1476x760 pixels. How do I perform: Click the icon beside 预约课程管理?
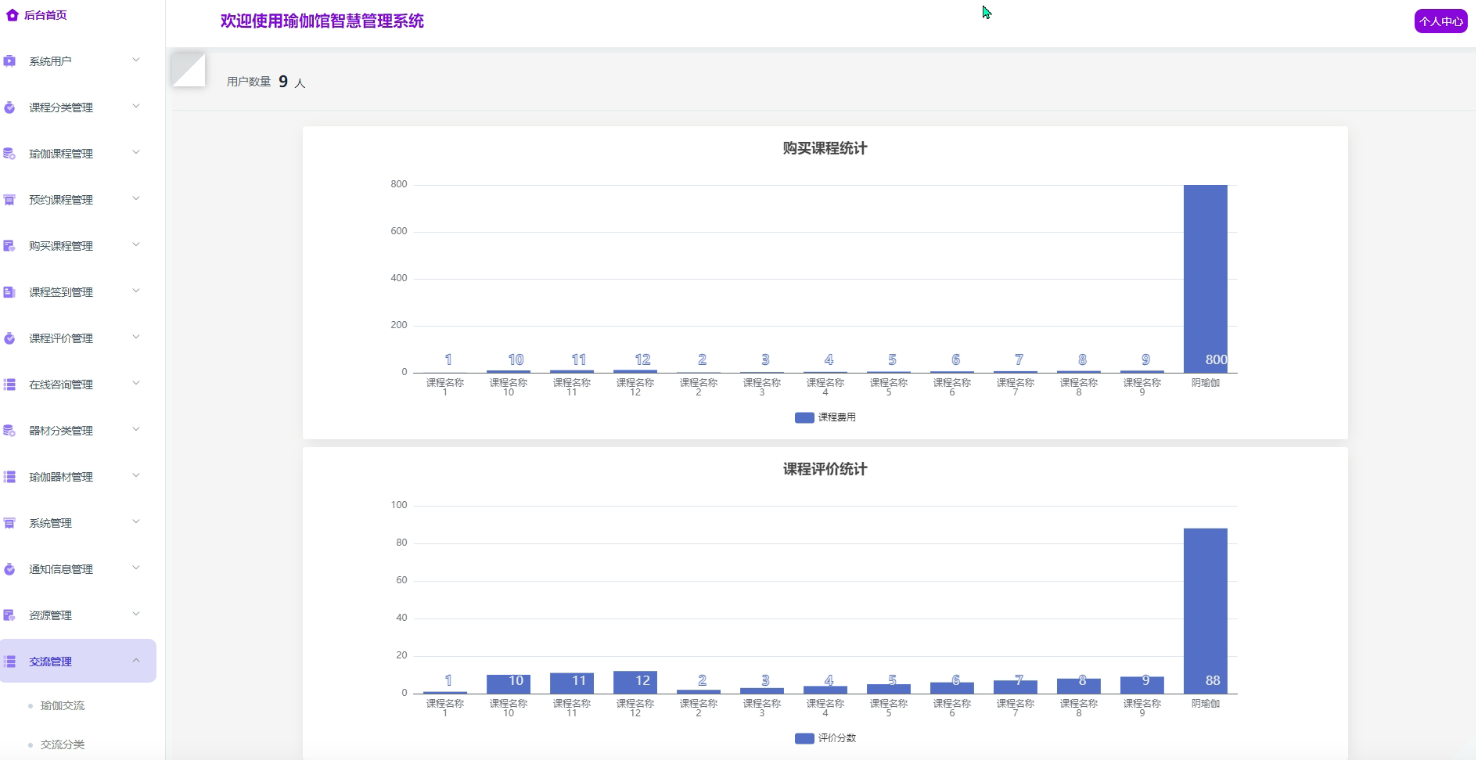point(9,199)
